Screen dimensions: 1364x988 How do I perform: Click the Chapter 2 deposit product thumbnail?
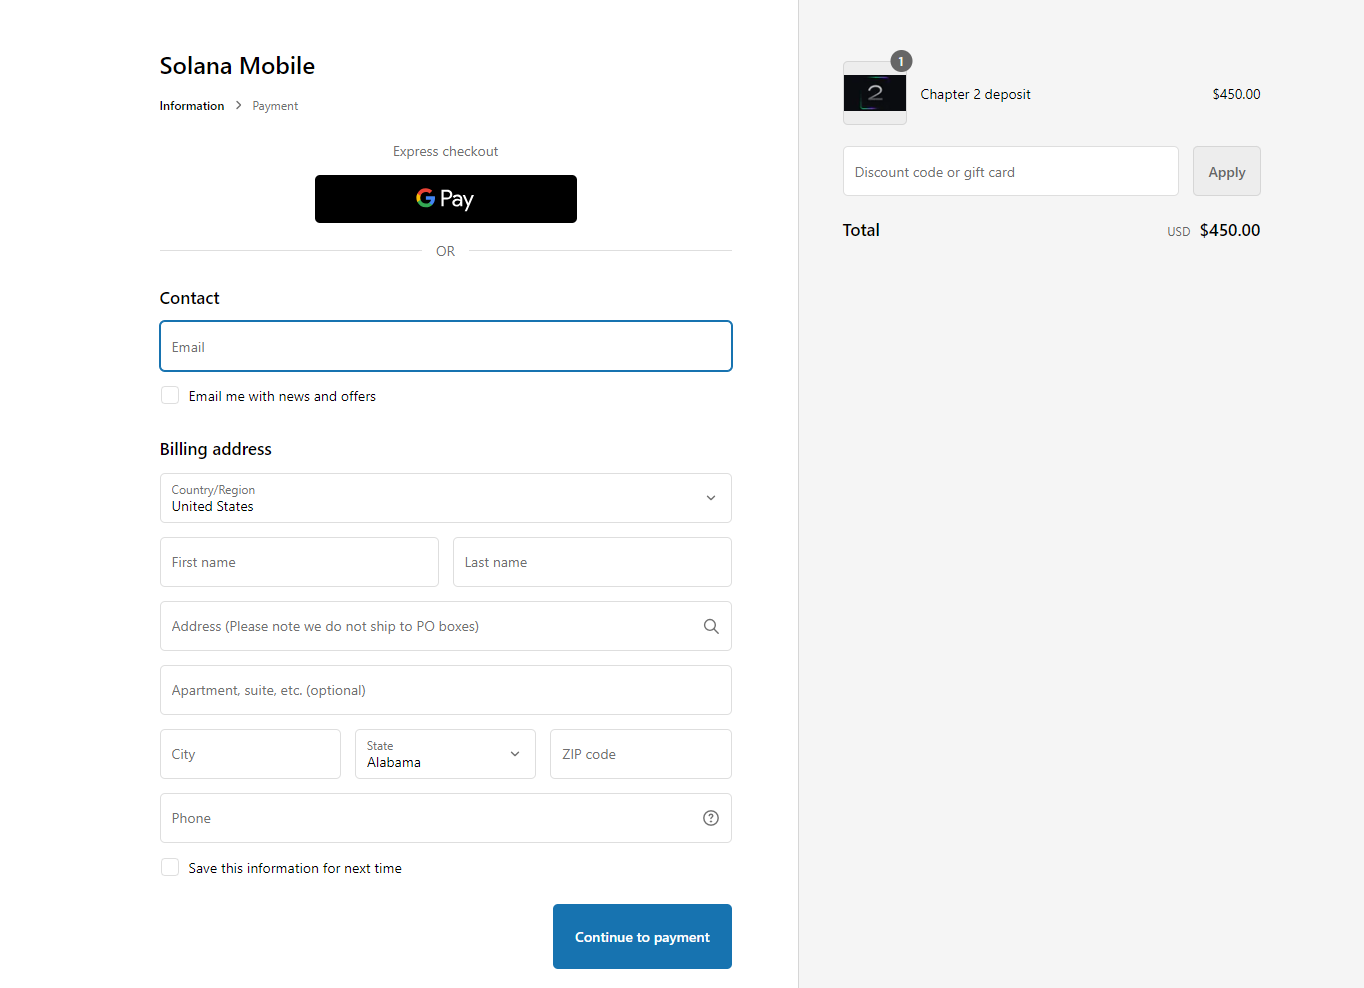click(x=875, y=93)
